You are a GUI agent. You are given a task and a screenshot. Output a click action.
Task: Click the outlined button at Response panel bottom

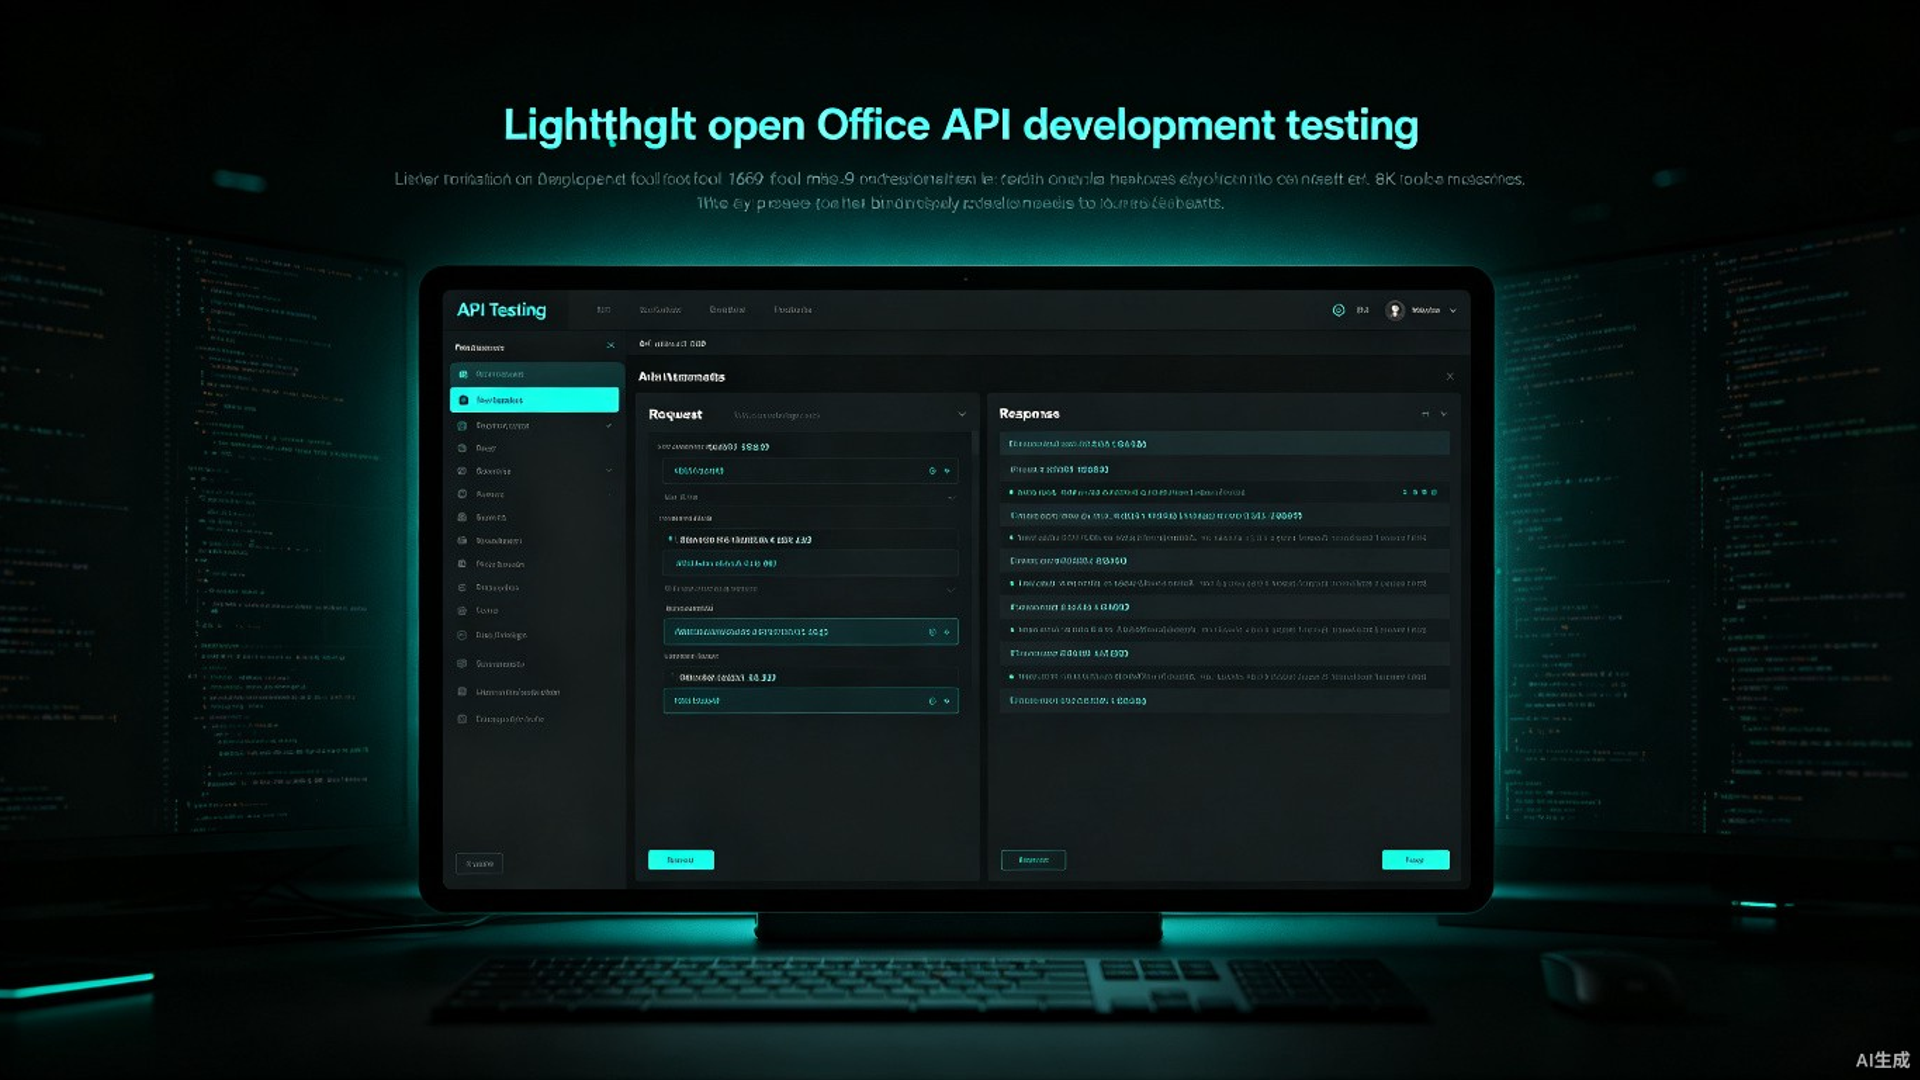coord(1033,860)
